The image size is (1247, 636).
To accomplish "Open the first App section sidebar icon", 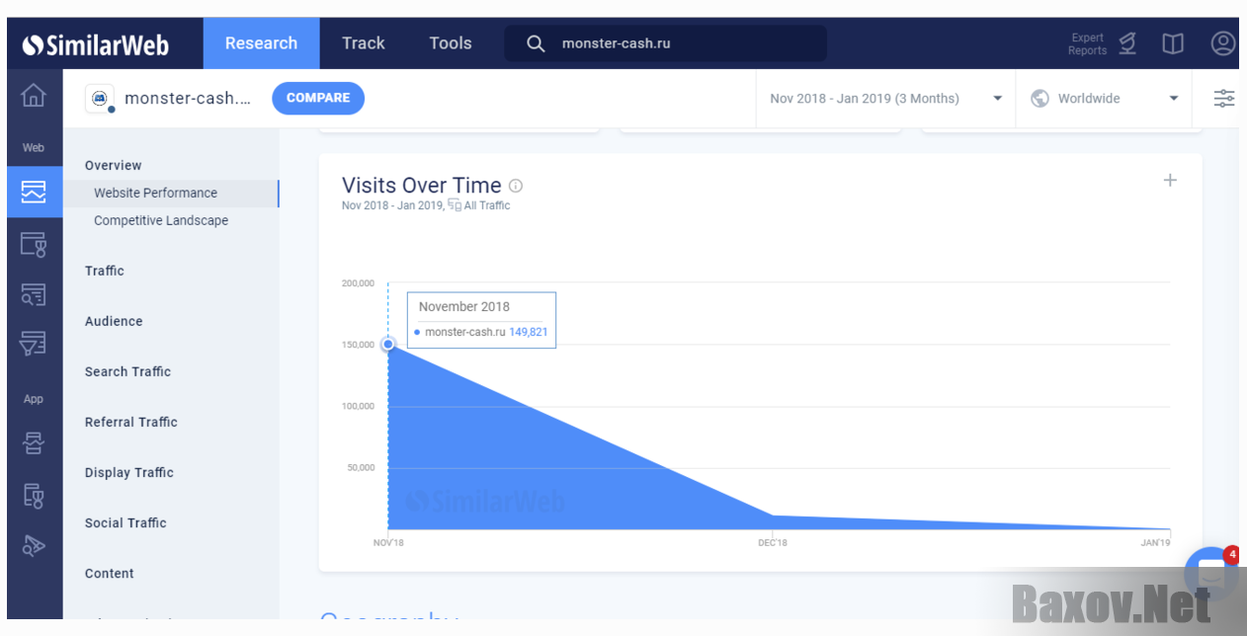I will (34, 443).
